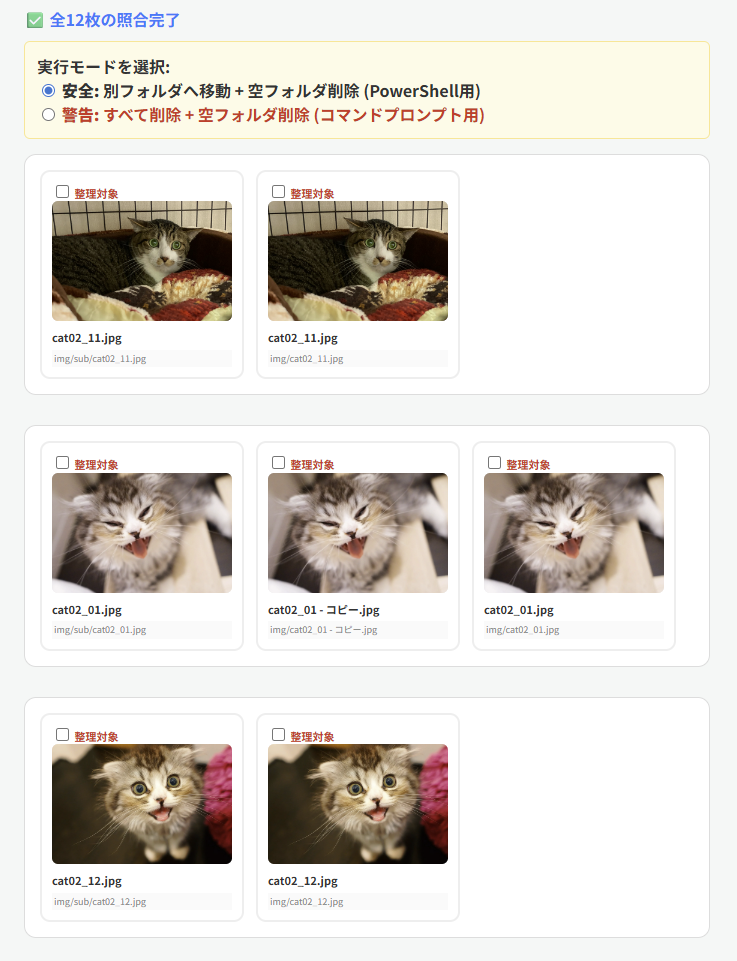Image resolution: width=737 pixels, height=961 pixels.
Task: Check 整理対象 for cat02_01 - コピー.jpg
Action: coord(278,463)
